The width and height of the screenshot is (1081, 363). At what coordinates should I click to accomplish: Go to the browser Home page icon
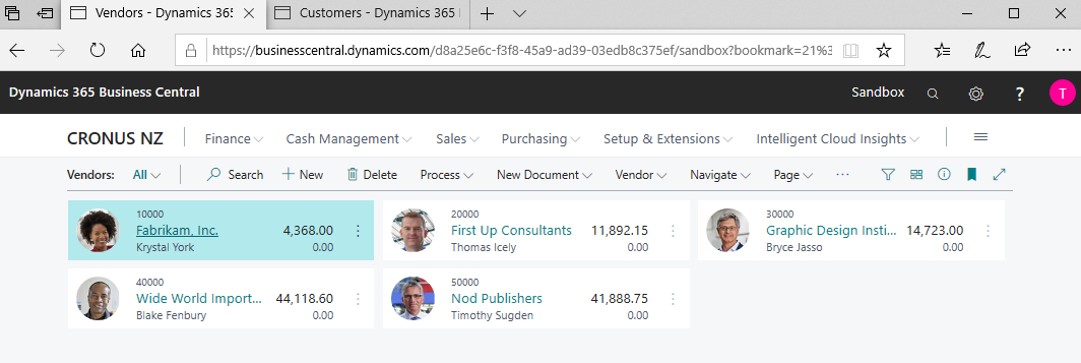click(x=138, y=50)
